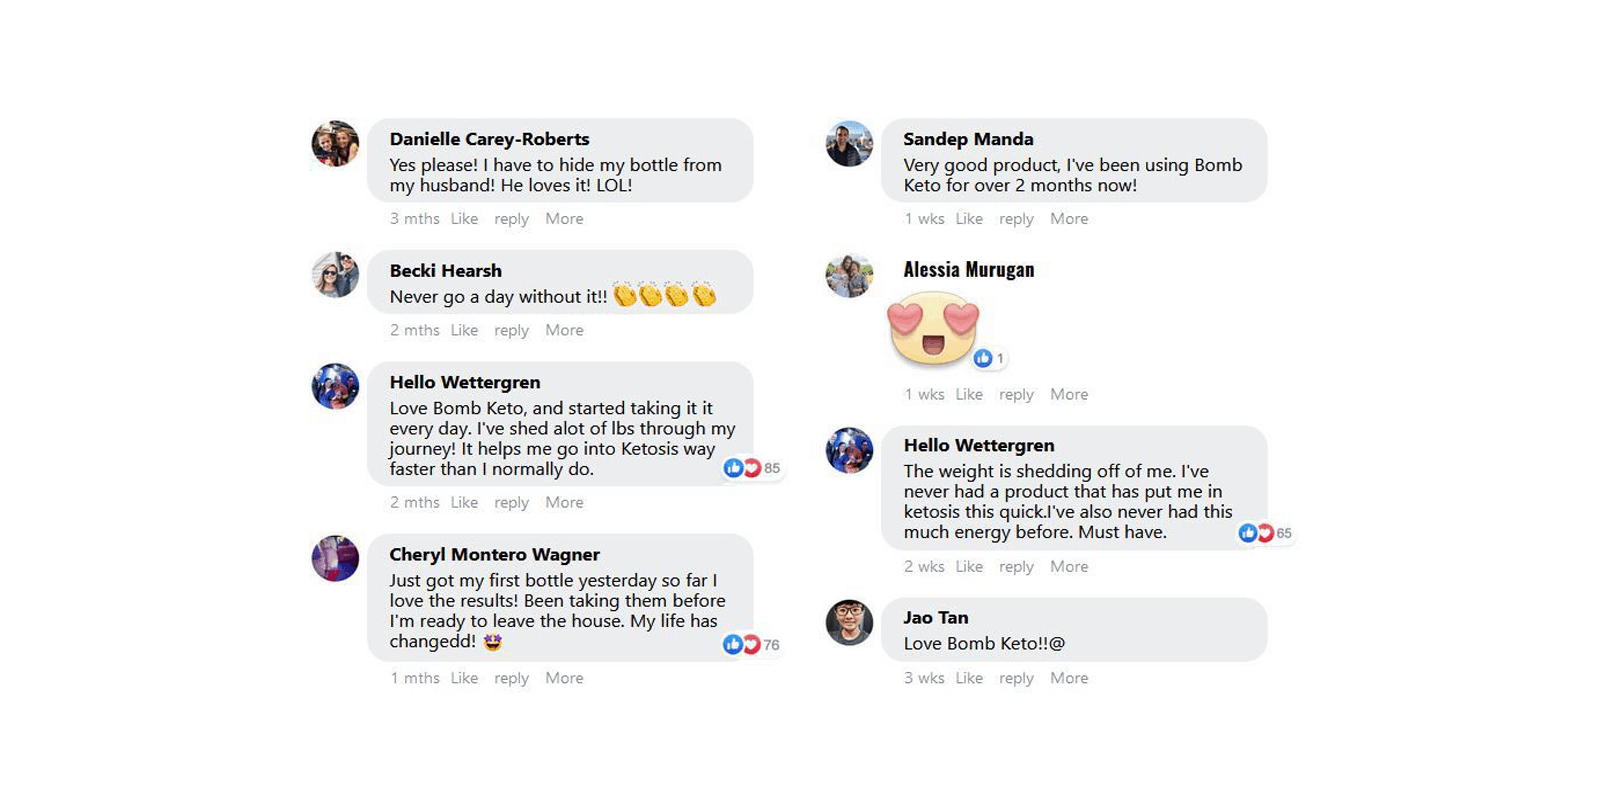Open Danielle Carey-Roberts' profile picture

pos(335,144)
